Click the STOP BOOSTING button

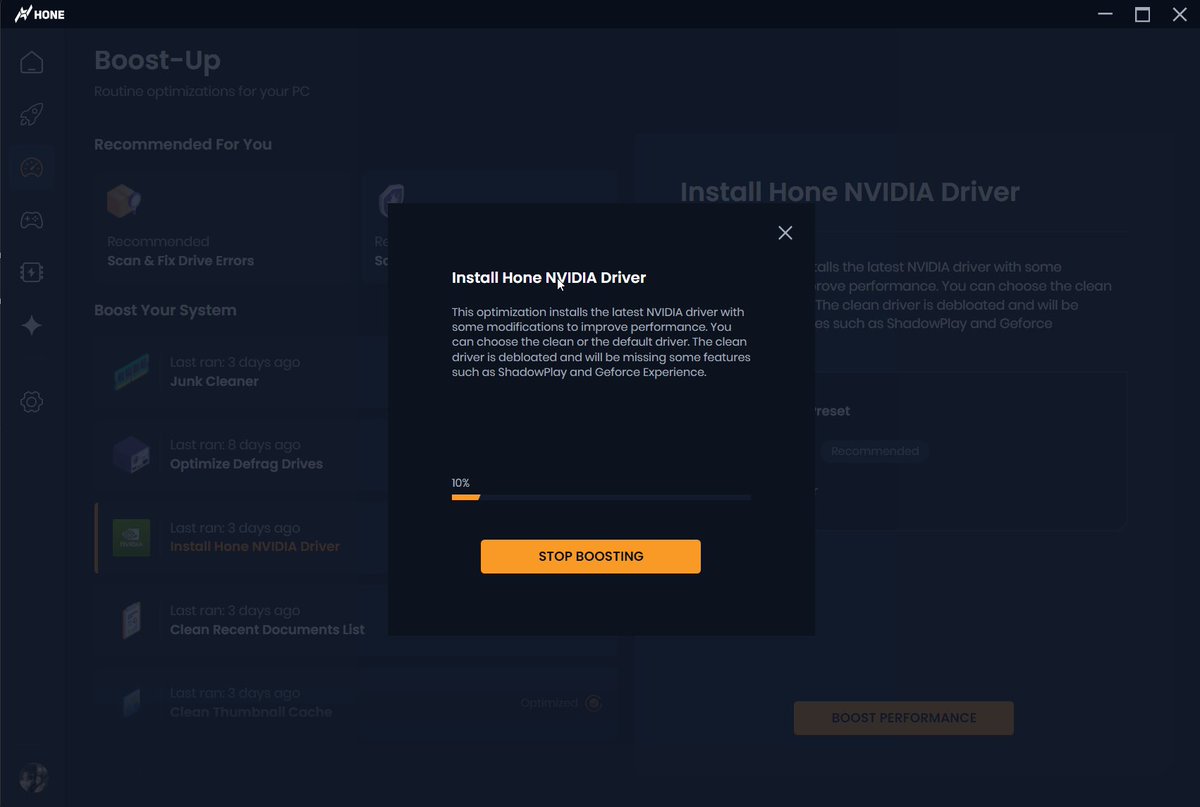coord(591,556)
